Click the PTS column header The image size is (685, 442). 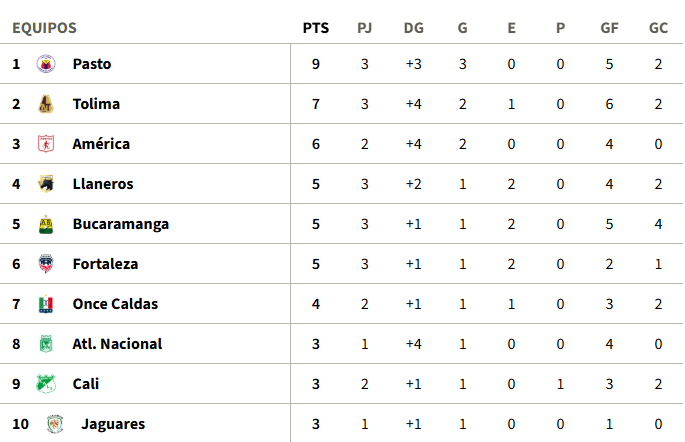click(316, 28)
